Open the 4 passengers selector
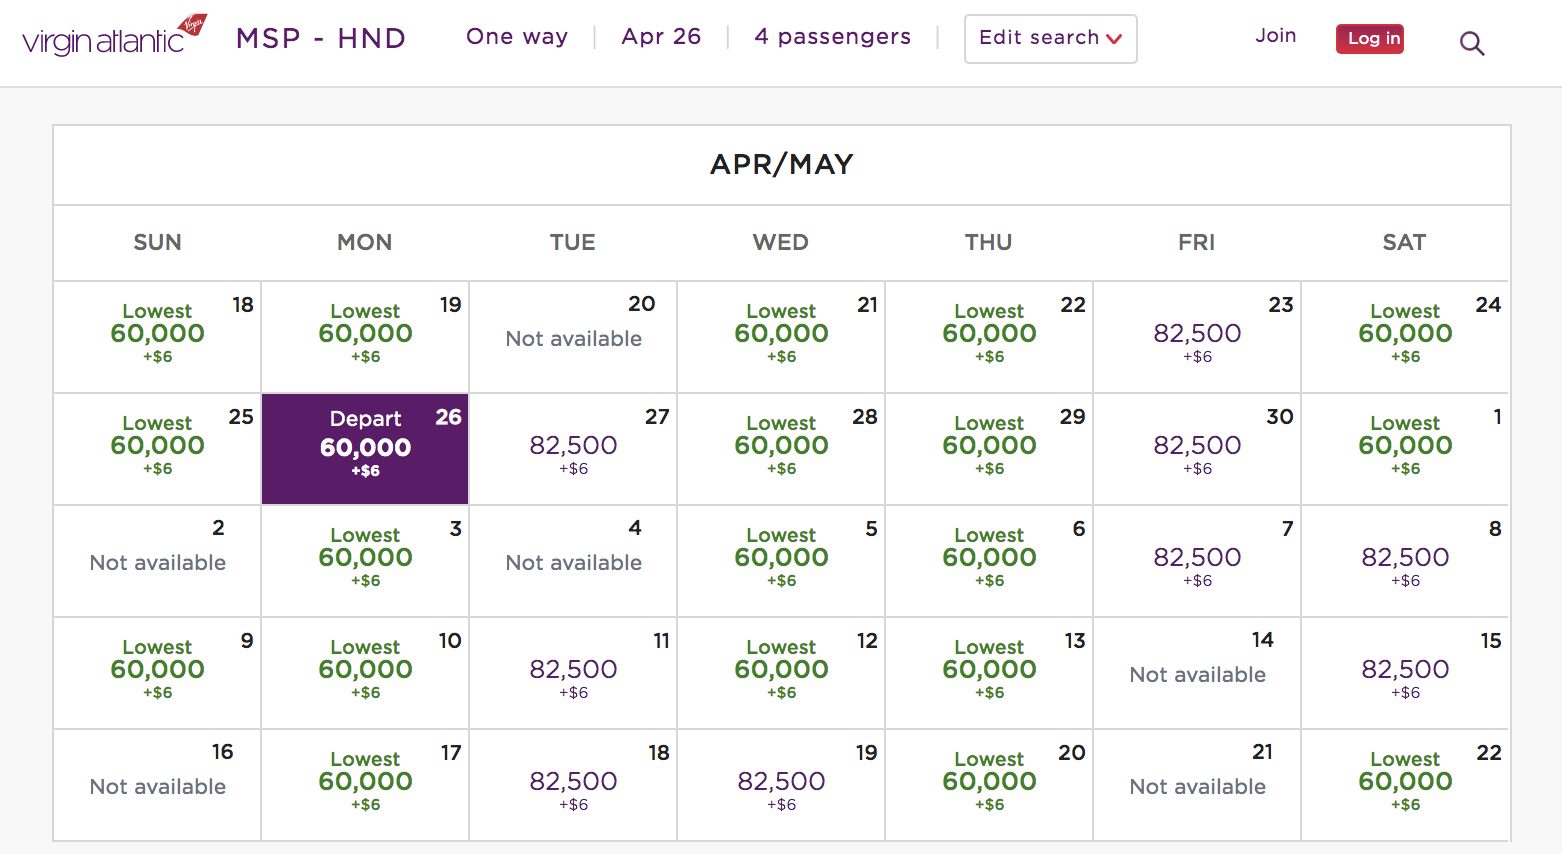Screen dimensions: 1562x854 pyautogui.click(x=832, y=37)
